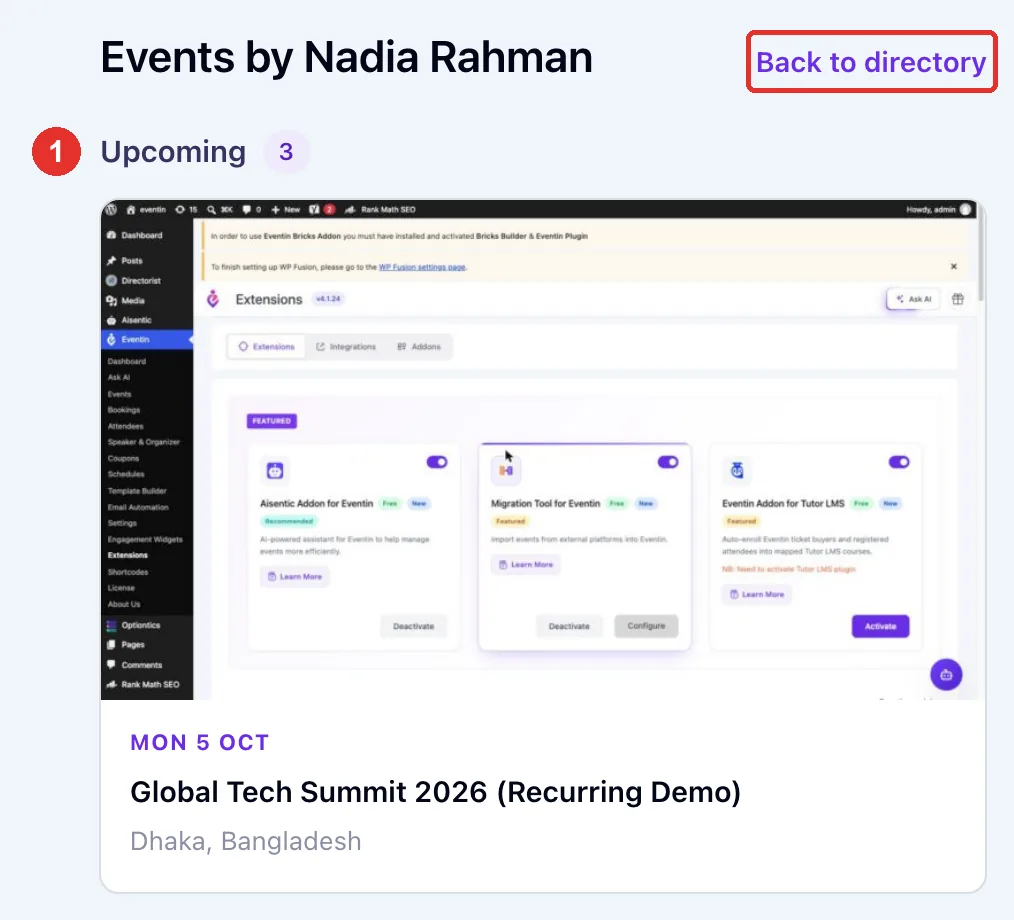Open Schedules in the Eventin submenu

point(126,475)
